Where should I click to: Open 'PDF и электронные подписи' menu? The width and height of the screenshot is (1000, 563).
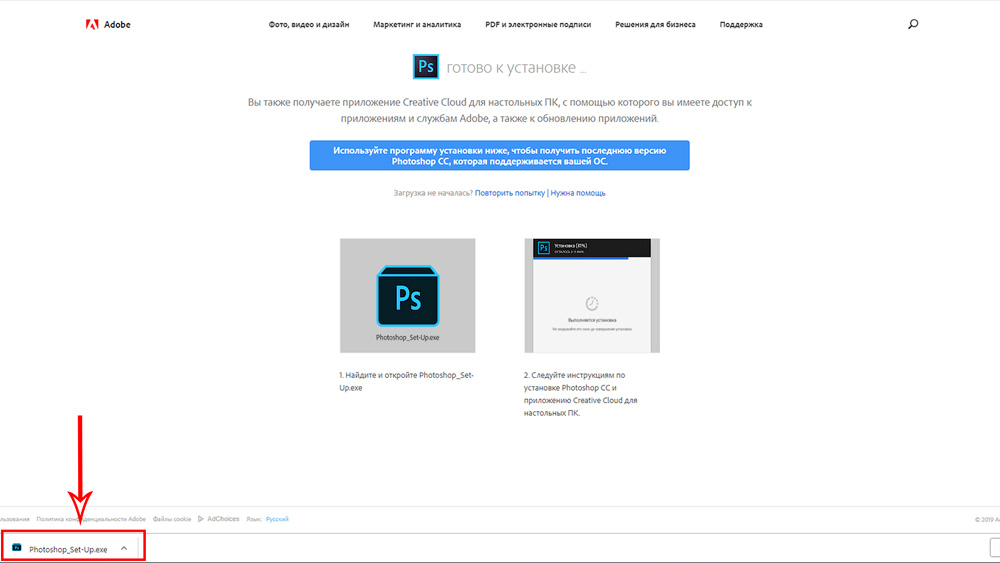(538, 24)
